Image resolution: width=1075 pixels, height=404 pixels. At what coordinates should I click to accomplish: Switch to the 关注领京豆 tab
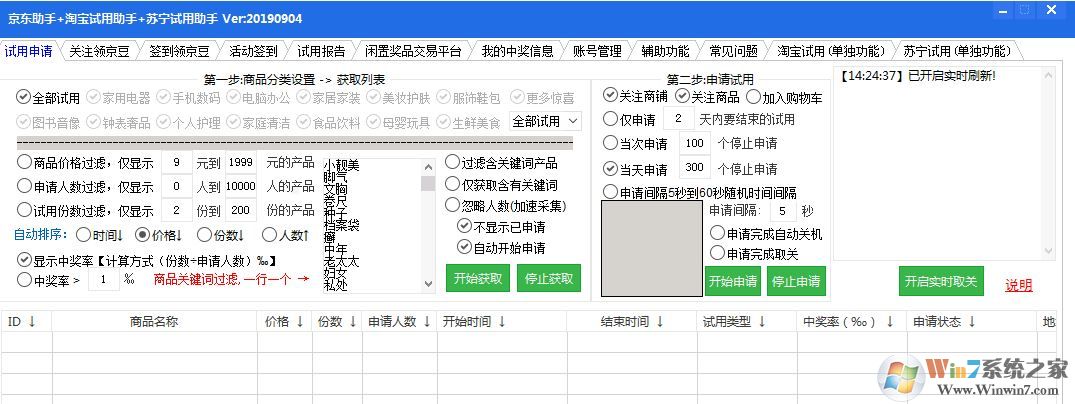pos(99,51)
